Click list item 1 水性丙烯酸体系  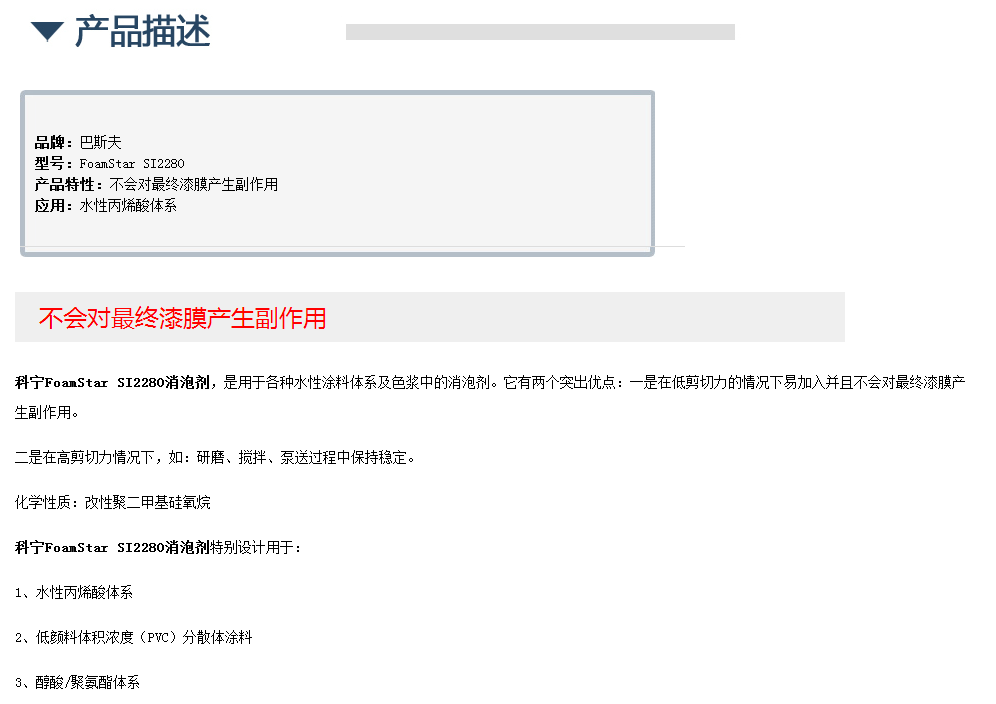point(74,593)
